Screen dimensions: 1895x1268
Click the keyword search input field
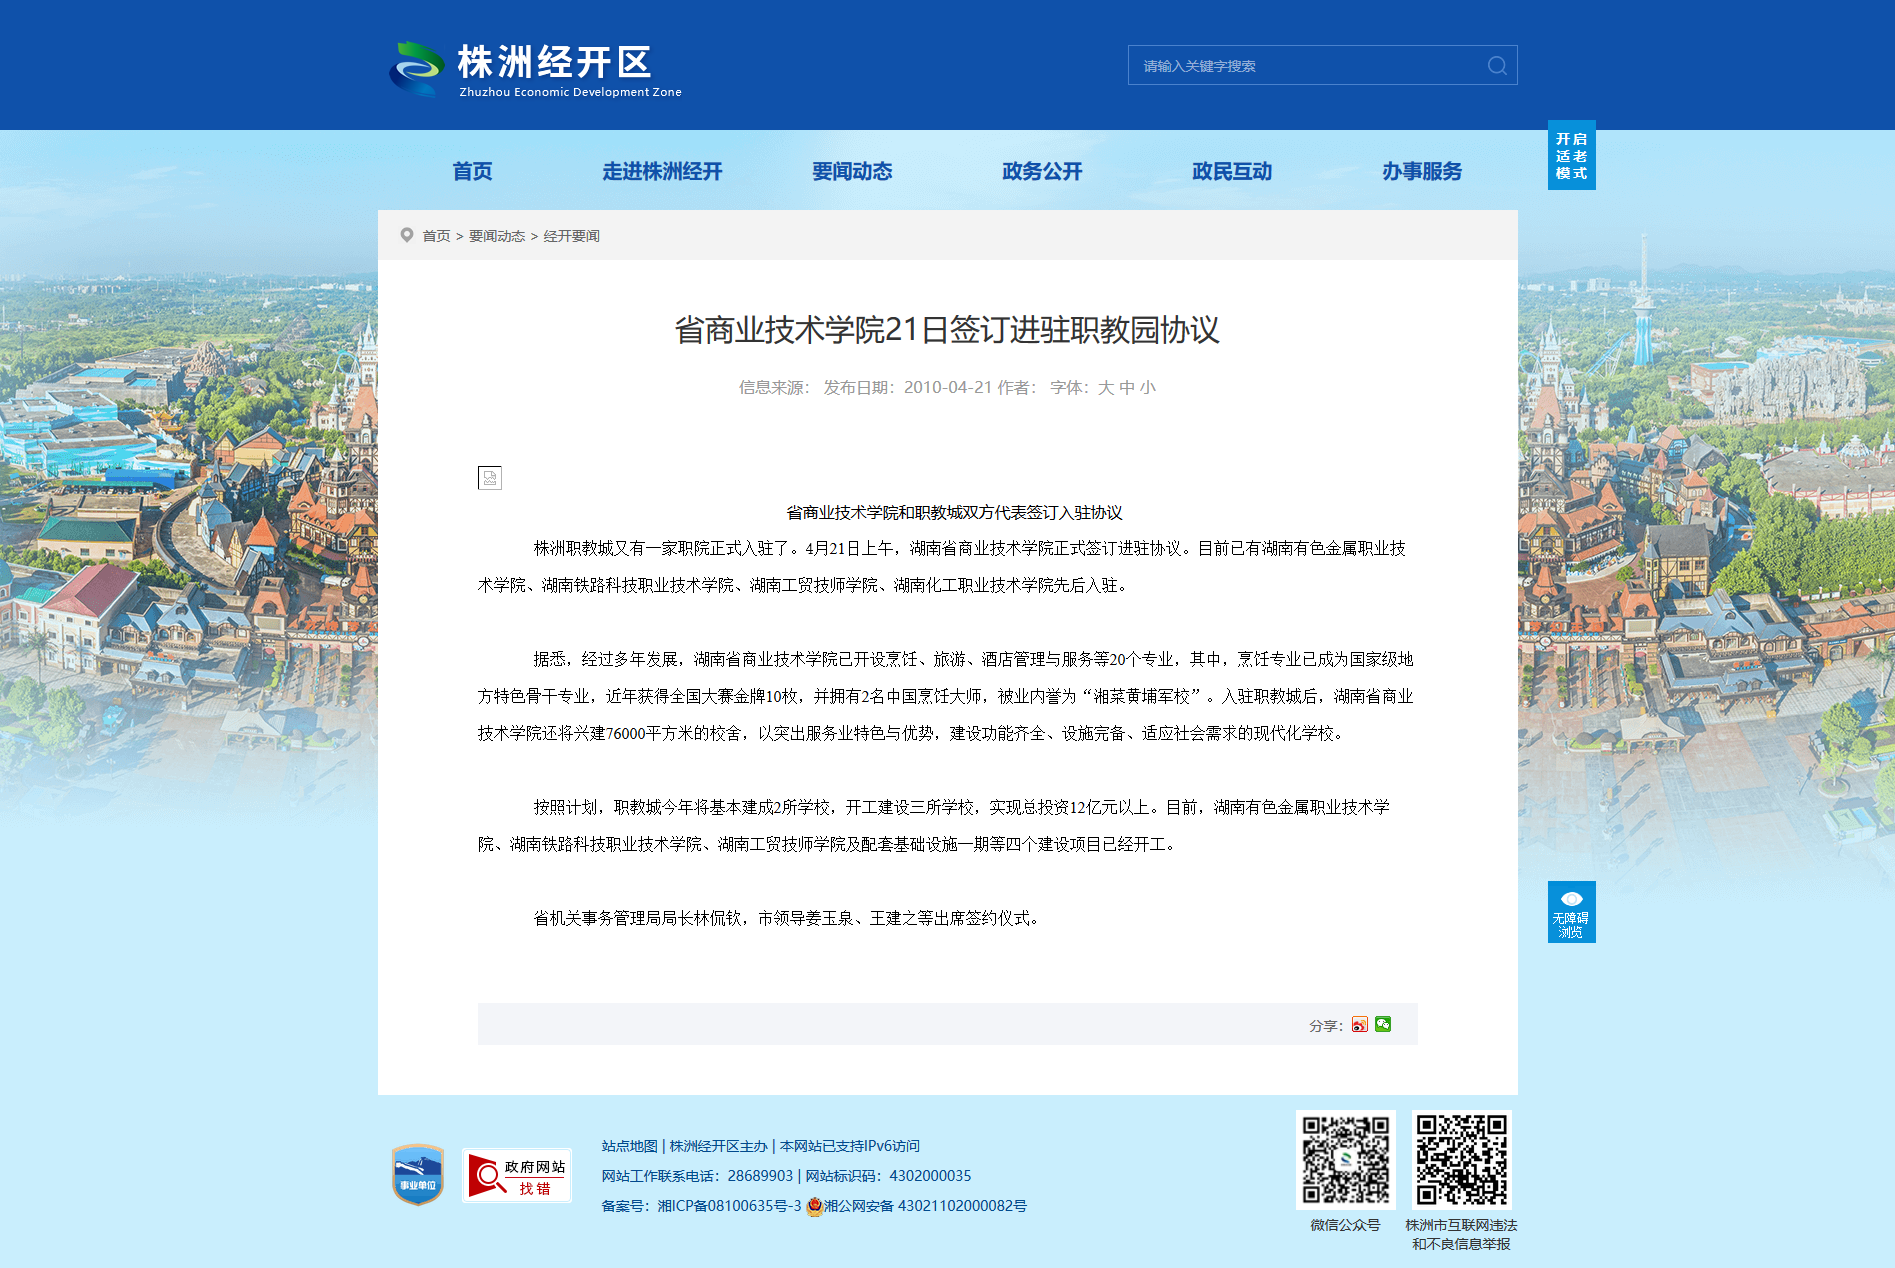pos(1305,66)
